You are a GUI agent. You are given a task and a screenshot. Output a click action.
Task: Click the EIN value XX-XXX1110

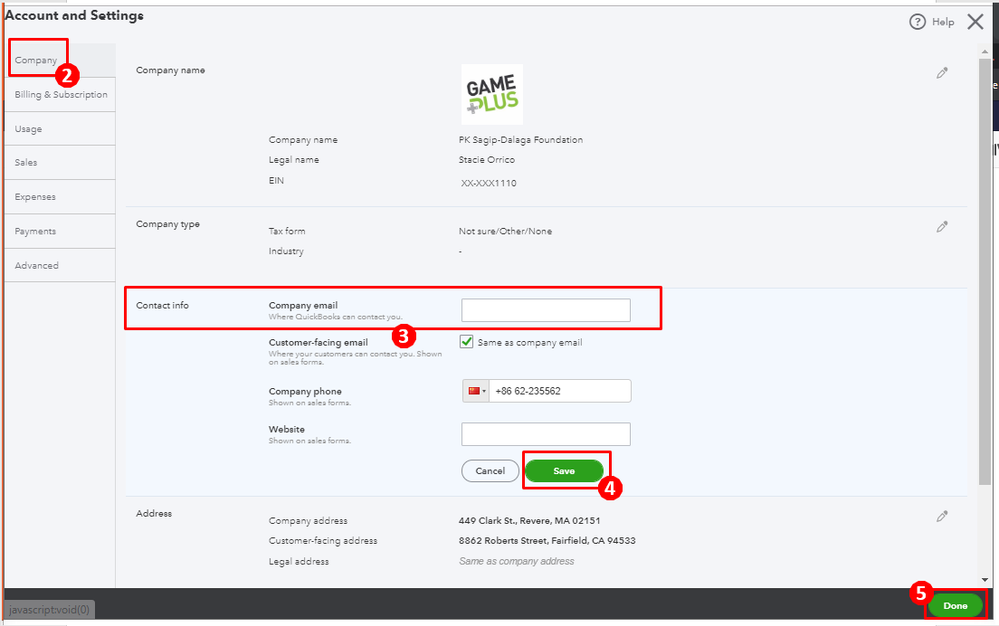(x=489, y=183)
